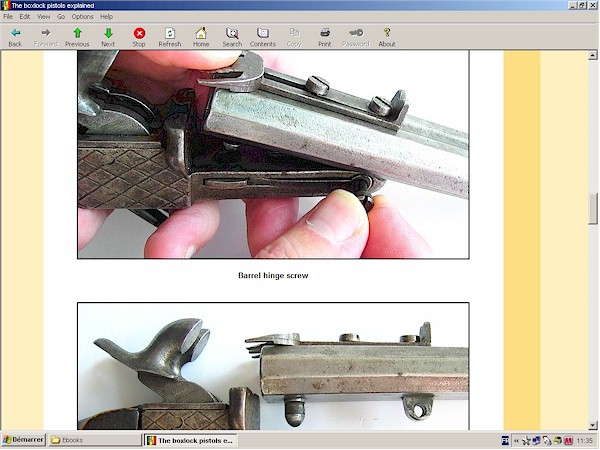The image size is (600, 450).
Task: Jump to the Previous page
Action: pos(77,37)
